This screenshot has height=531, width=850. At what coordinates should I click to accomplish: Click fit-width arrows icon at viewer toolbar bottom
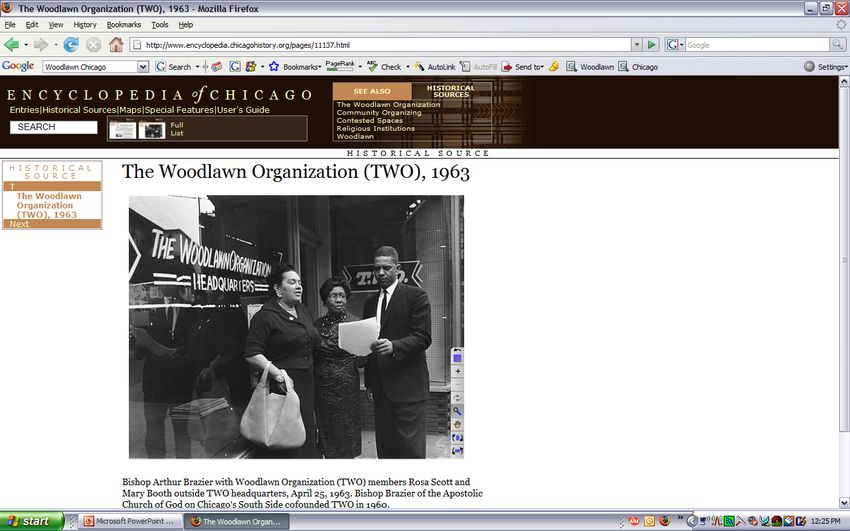coord(458,451)
